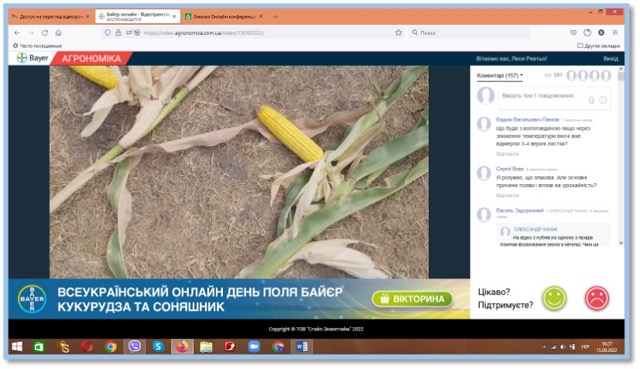Viewport: 640px width, 369px height.
Task: Open Word from the taskbar
Action: (302, 347)
